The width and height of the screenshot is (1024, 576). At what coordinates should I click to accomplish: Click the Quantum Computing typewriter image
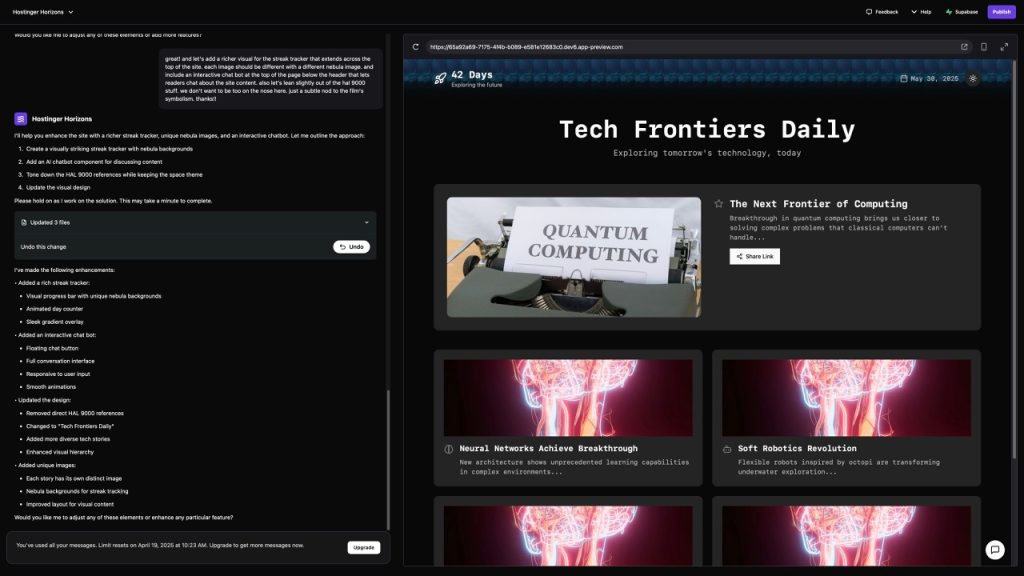[x=573, y=257]
